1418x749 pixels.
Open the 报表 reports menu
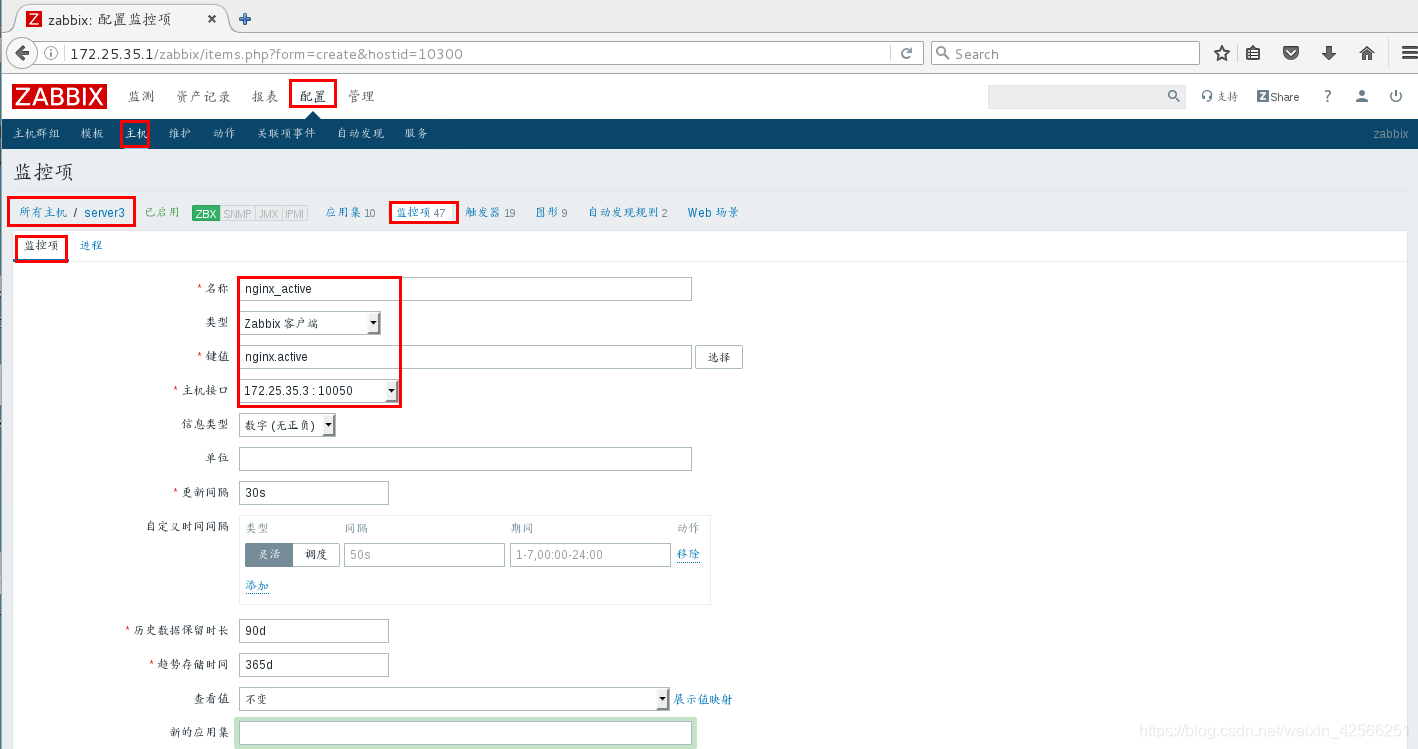tap(265, 96)
